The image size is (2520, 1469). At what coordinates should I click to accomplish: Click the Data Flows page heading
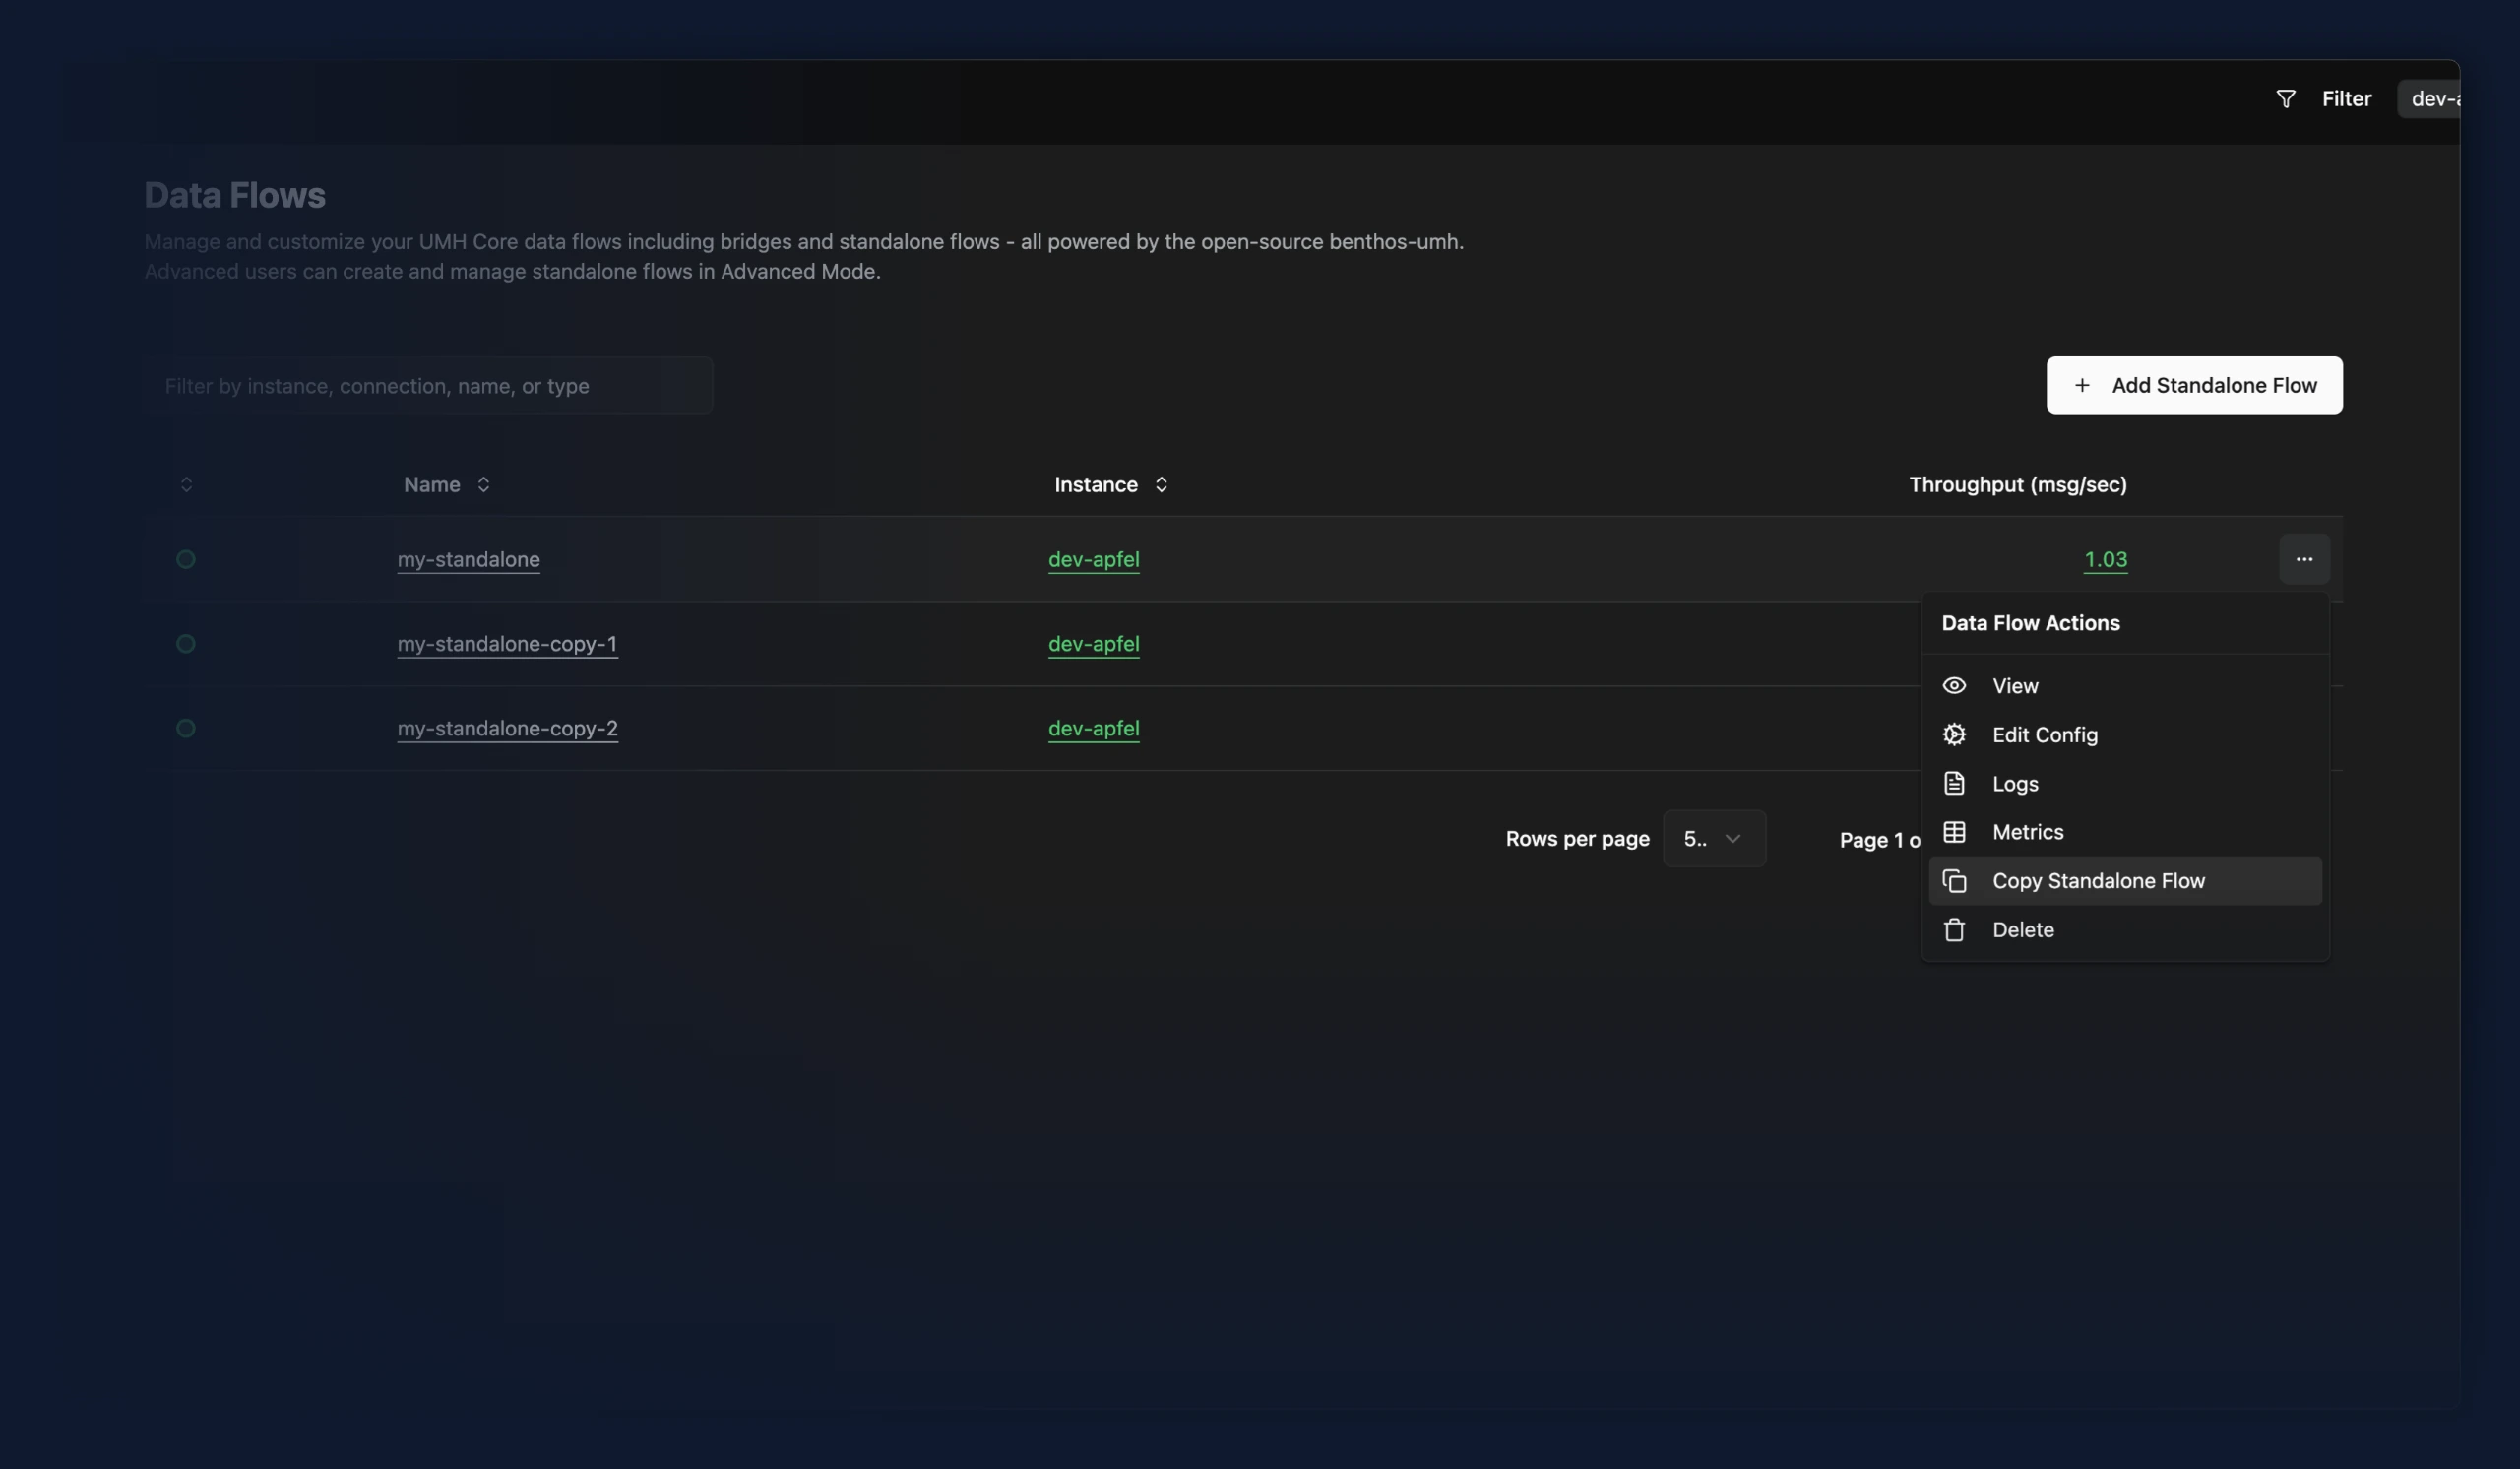tap(234, 195)
